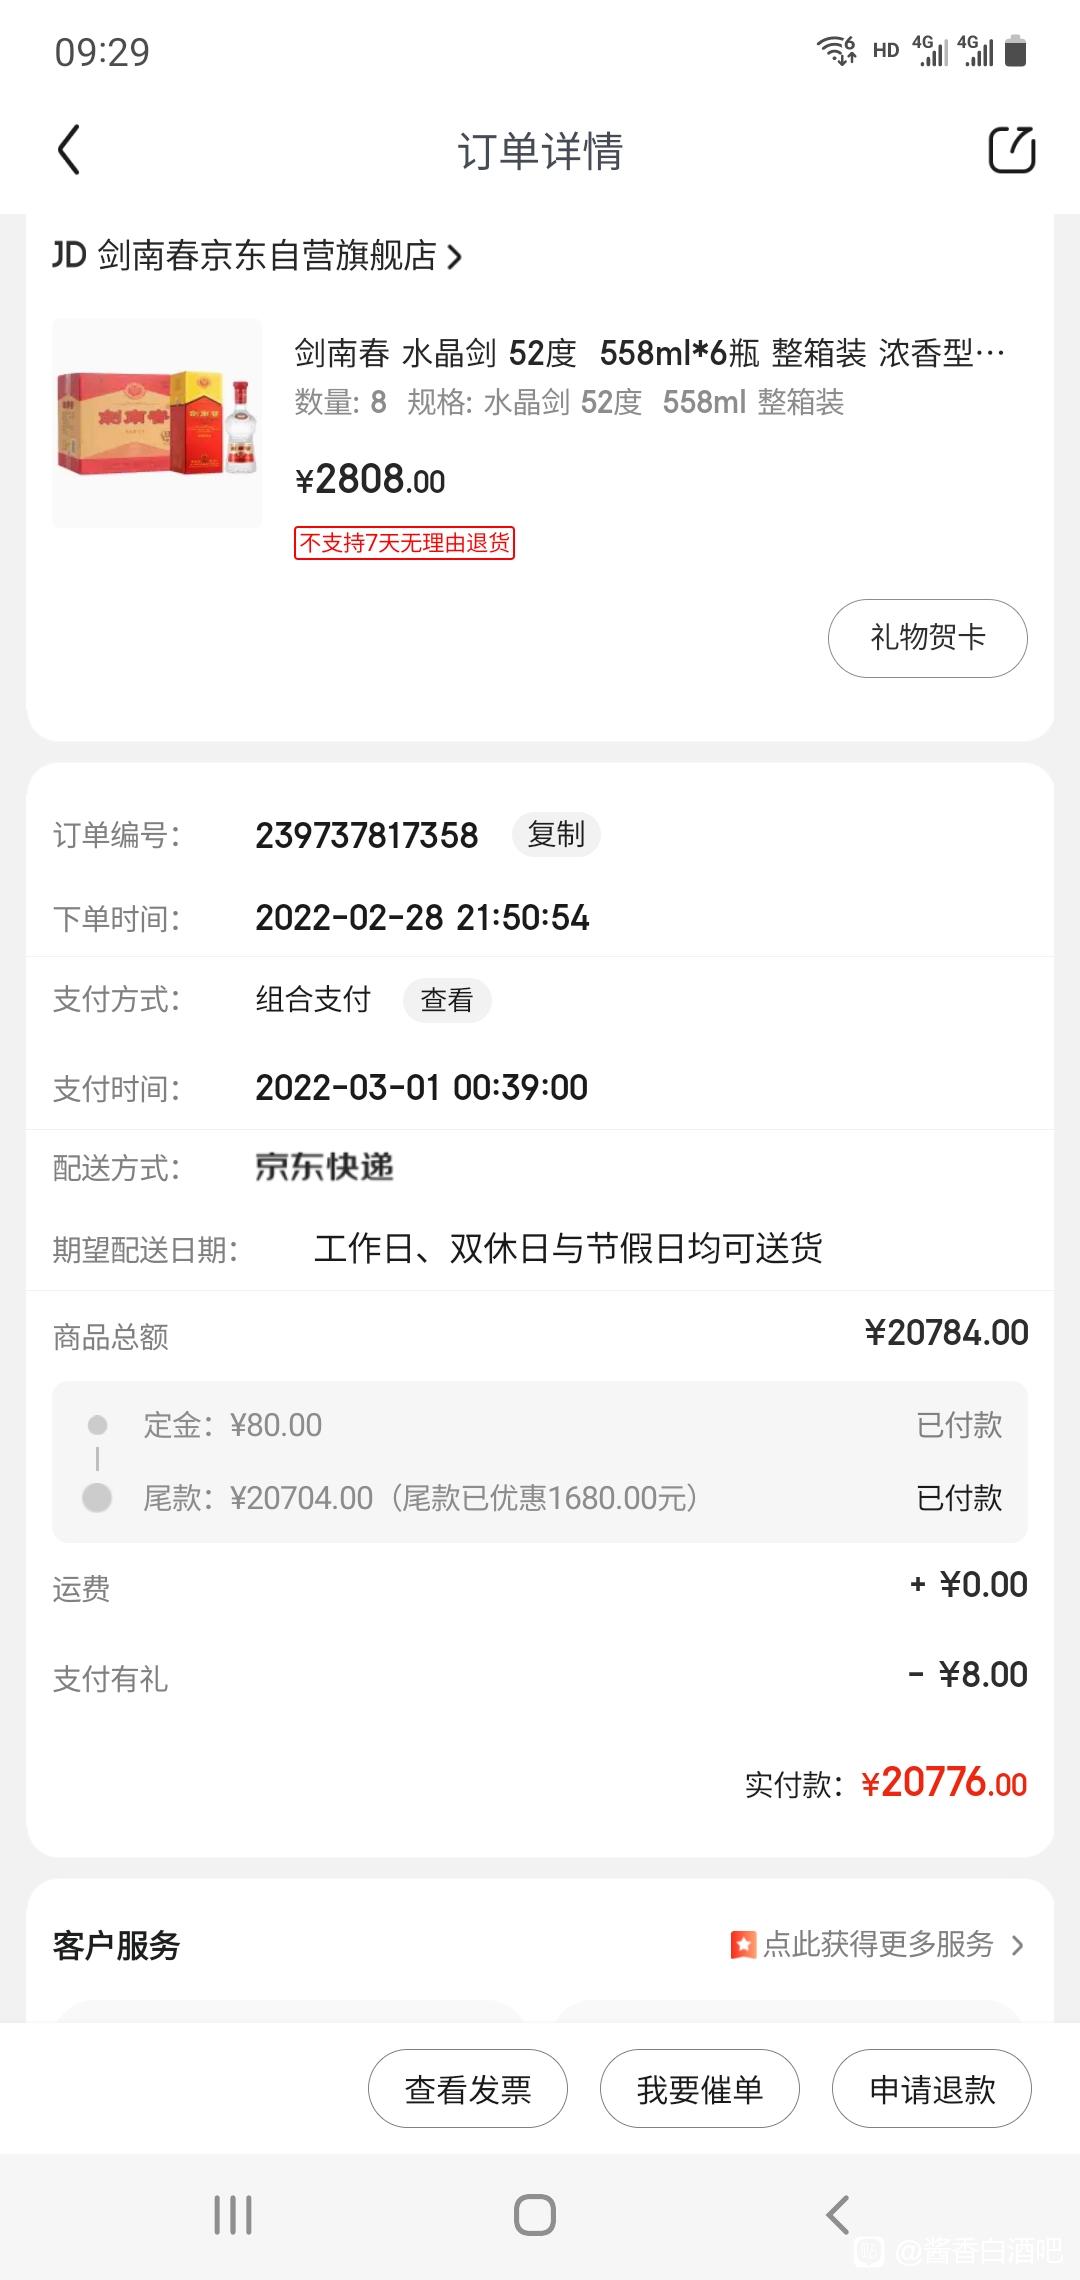Image resolution: width=1080 pixels, height=2280 pixels.
Task: Tap 申请退款 to request refund
Action: point(932,2089)
